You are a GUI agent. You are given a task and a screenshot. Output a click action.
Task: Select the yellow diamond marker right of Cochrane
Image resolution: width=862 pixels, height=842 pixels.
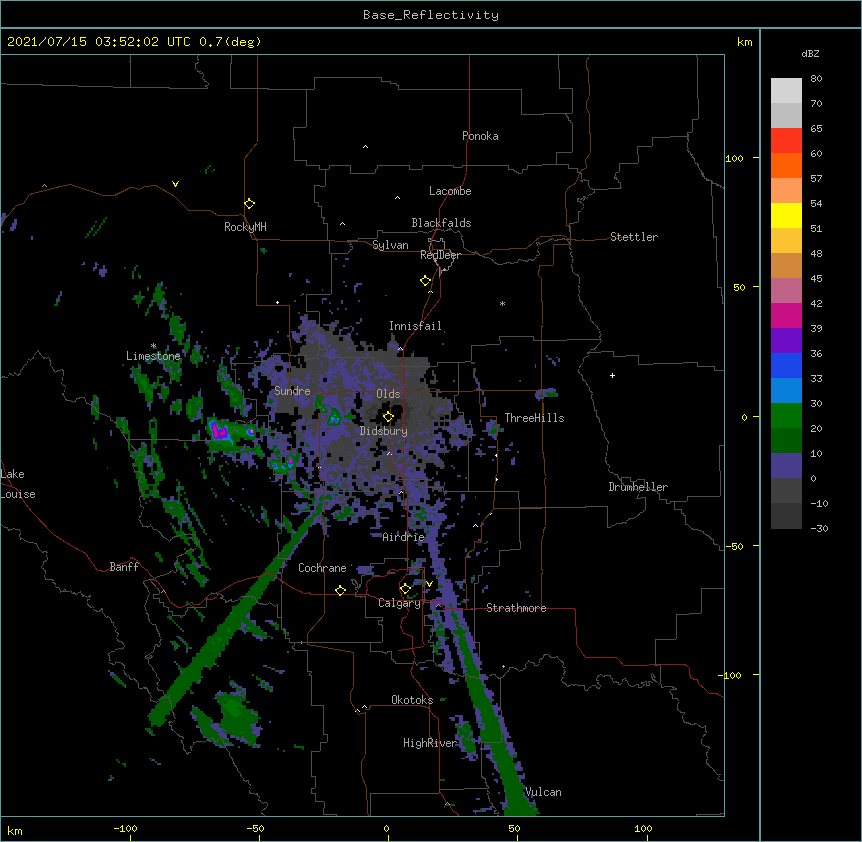point(340,590)
